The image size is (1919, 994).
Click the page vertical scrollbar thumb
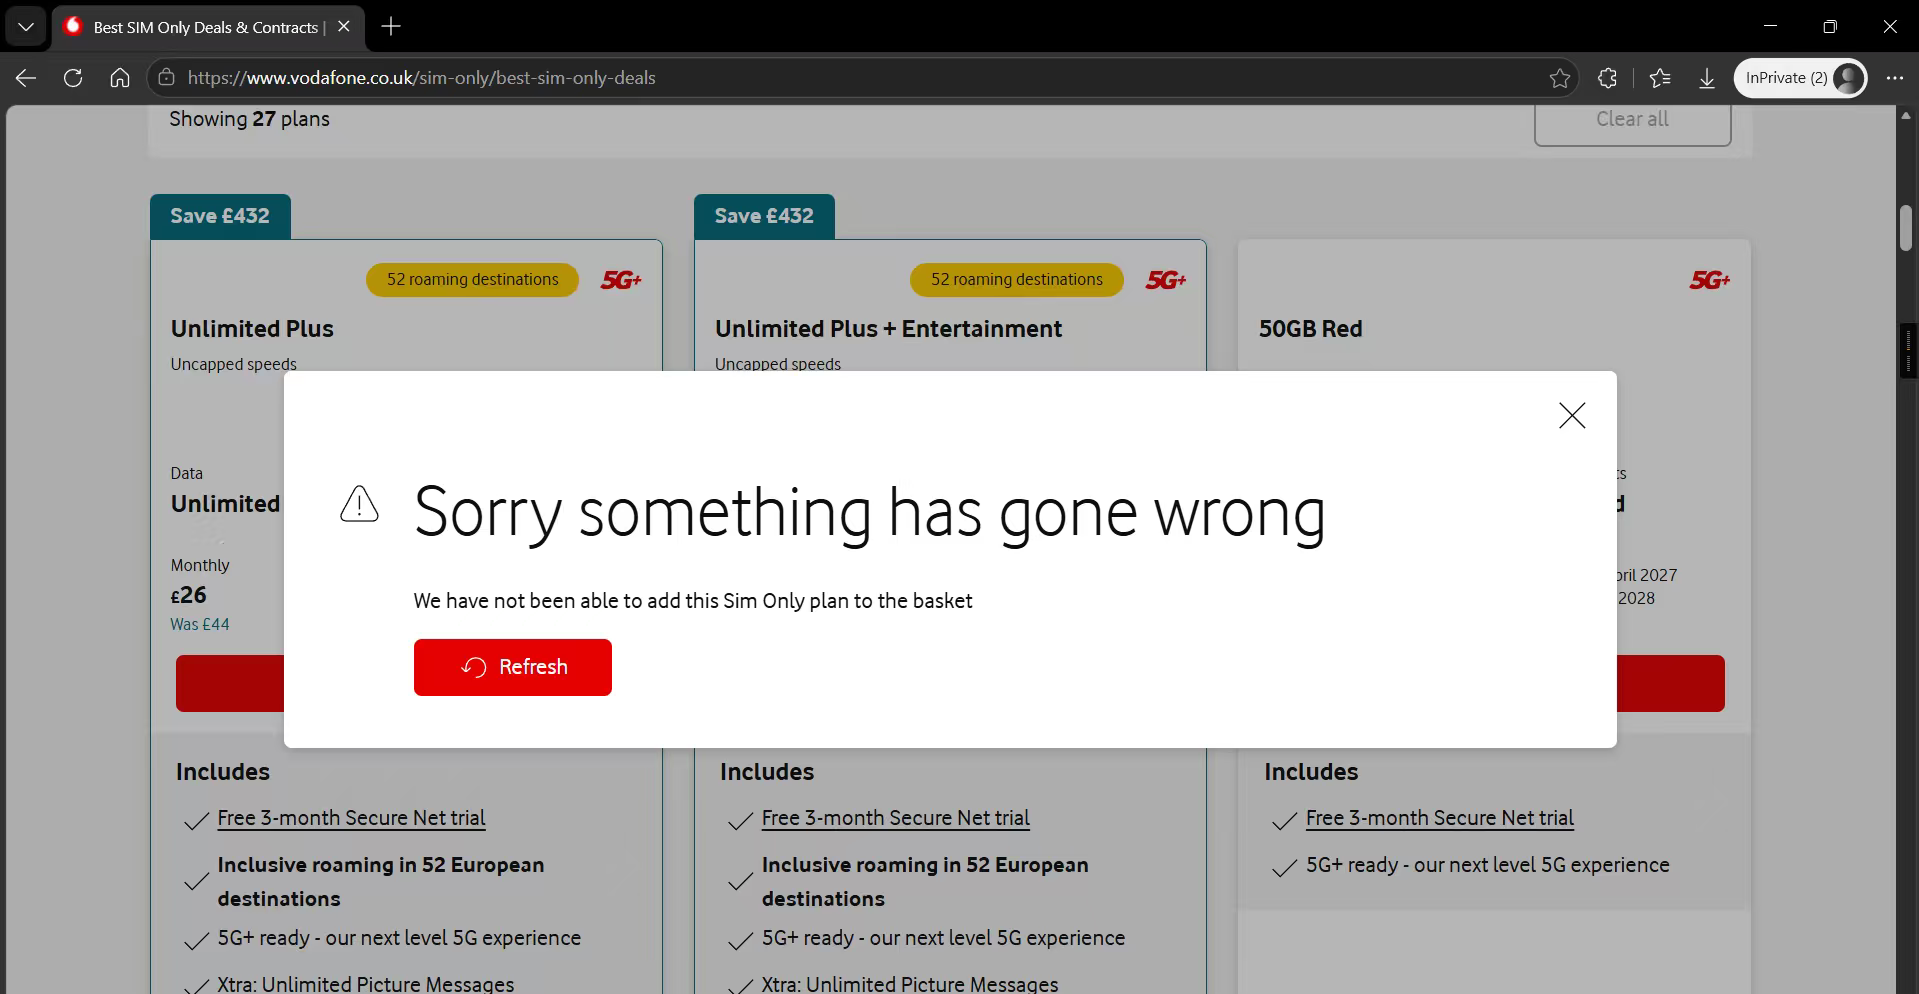click(1905, 228)
